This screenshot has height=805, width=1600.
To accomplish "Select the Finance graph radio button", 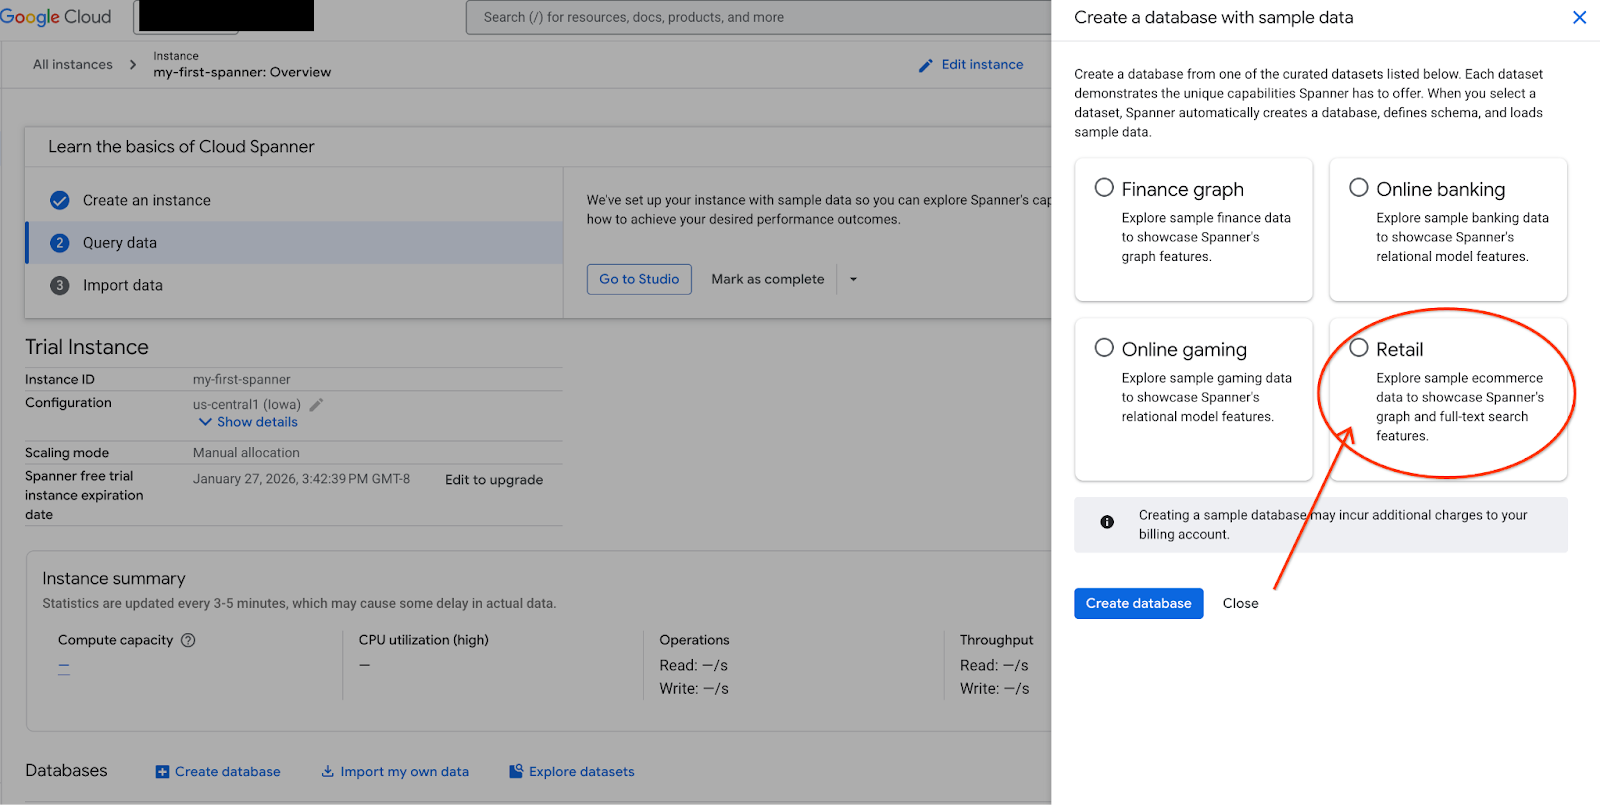I will pos(1104,188).
